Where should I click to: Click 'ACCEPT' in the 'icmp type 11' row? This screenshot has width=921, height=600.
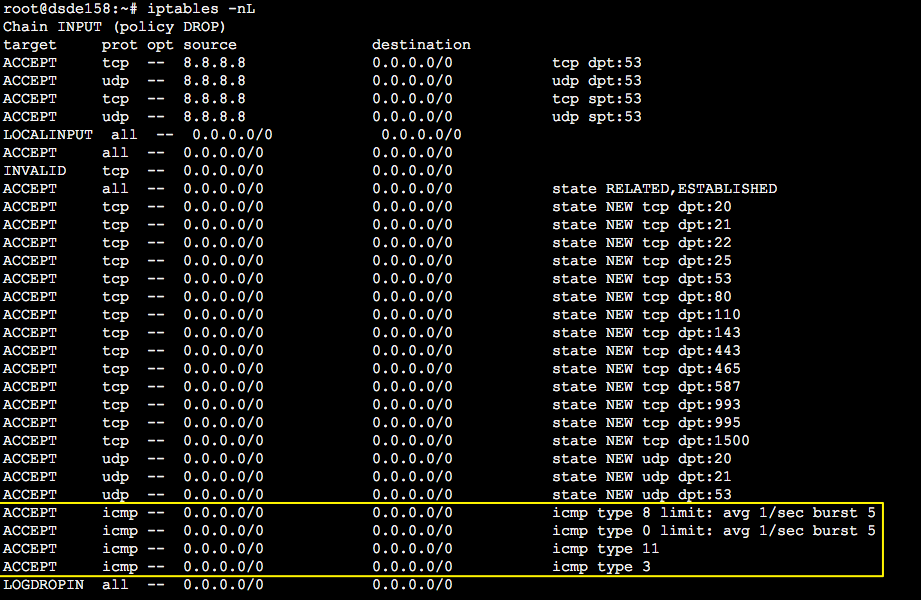[30, 549]
